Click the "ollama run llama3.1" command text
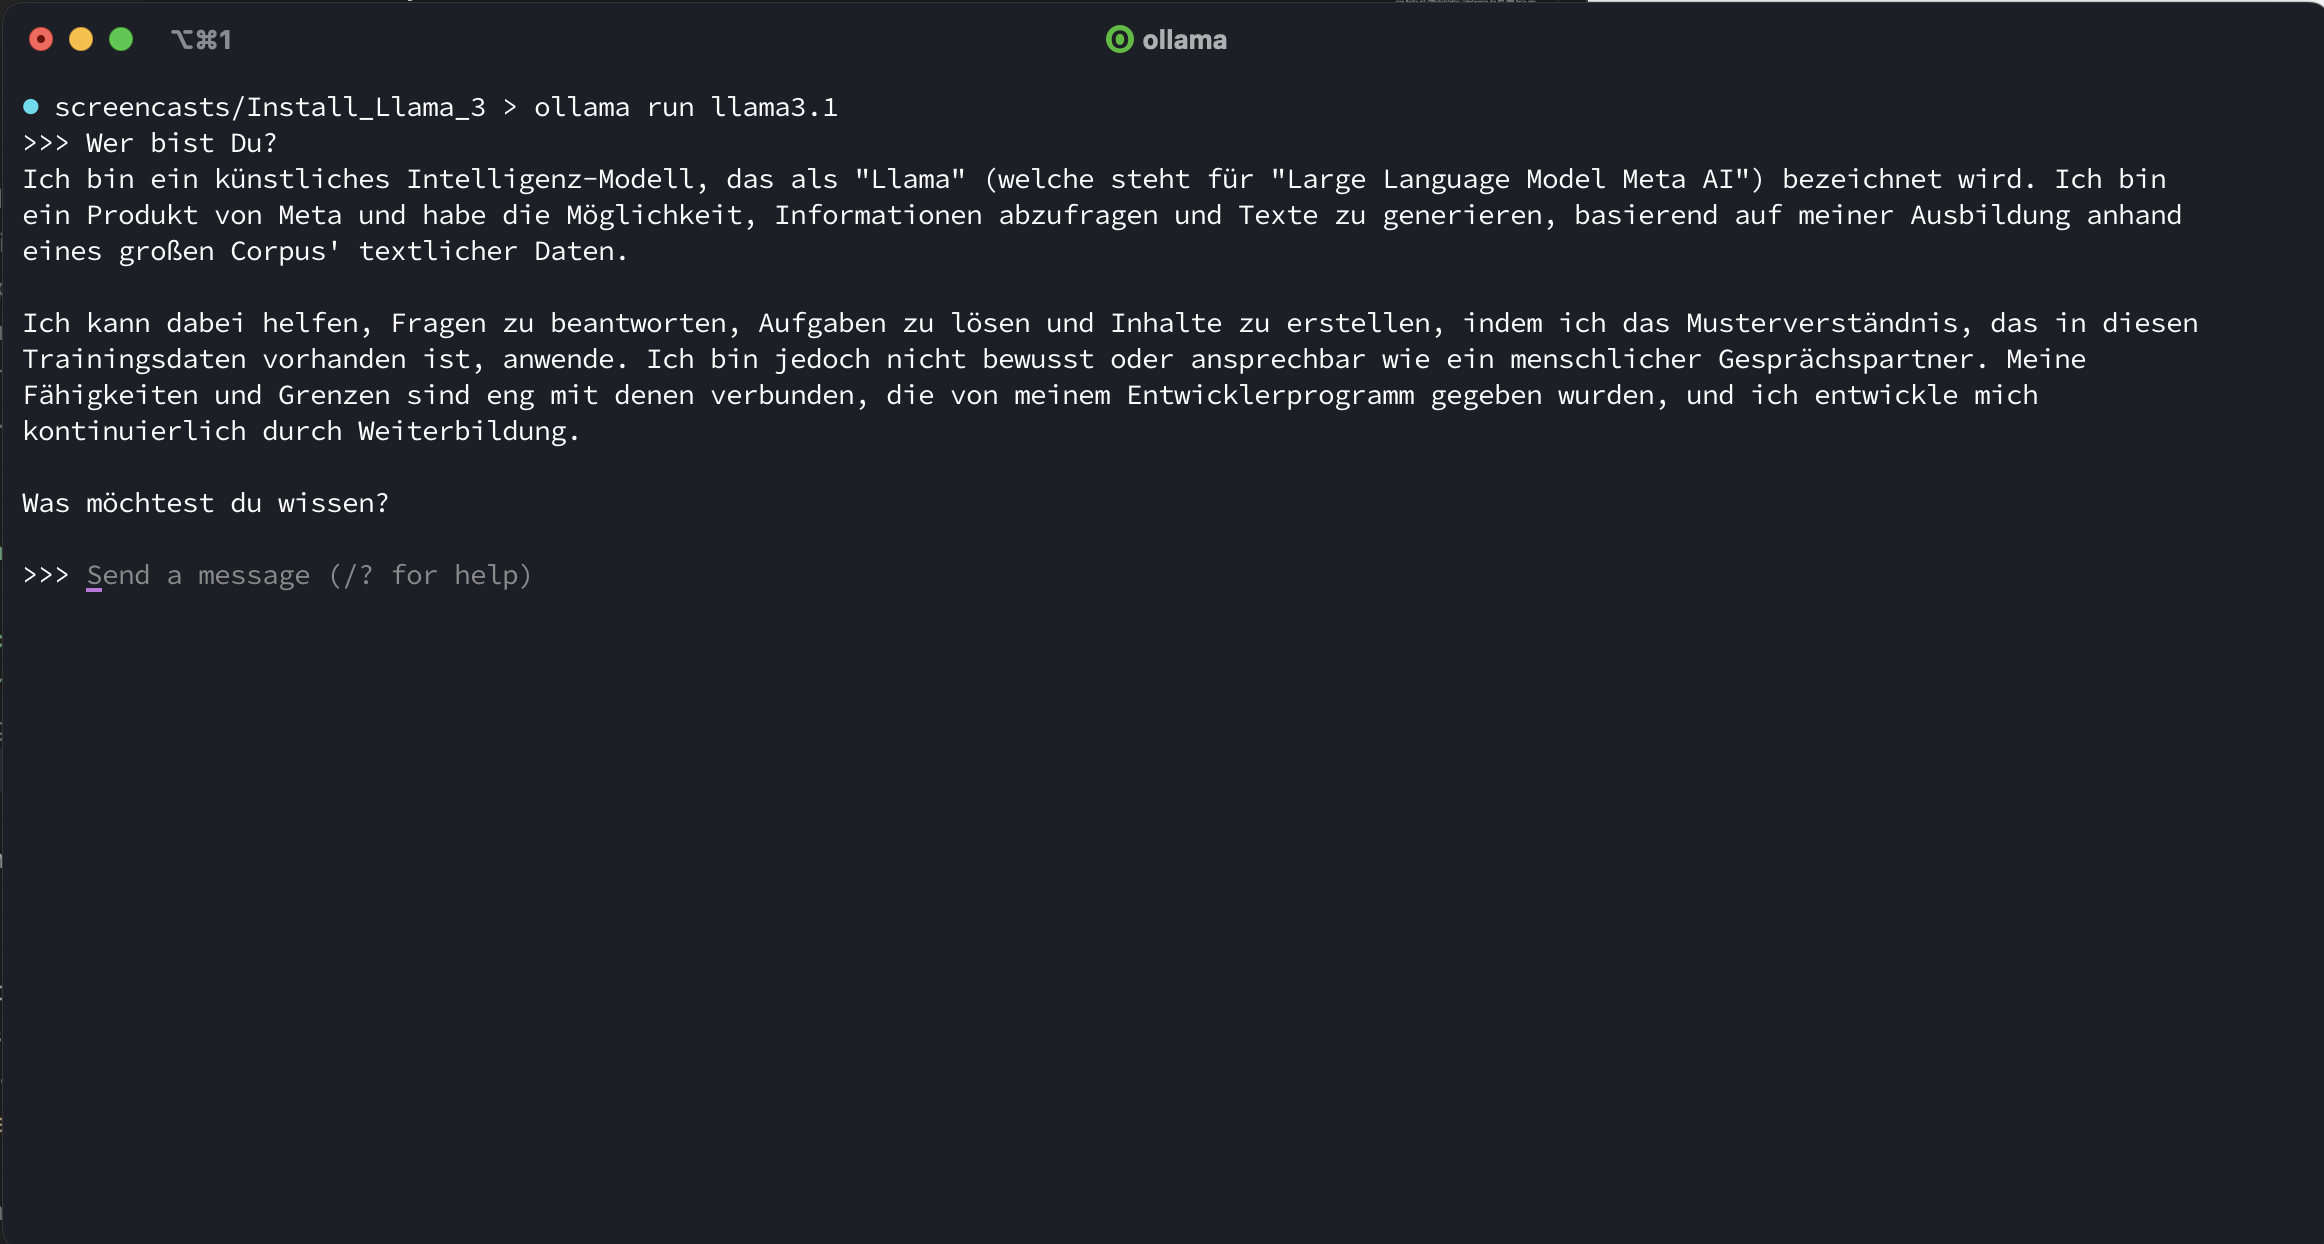 (685, 107)
